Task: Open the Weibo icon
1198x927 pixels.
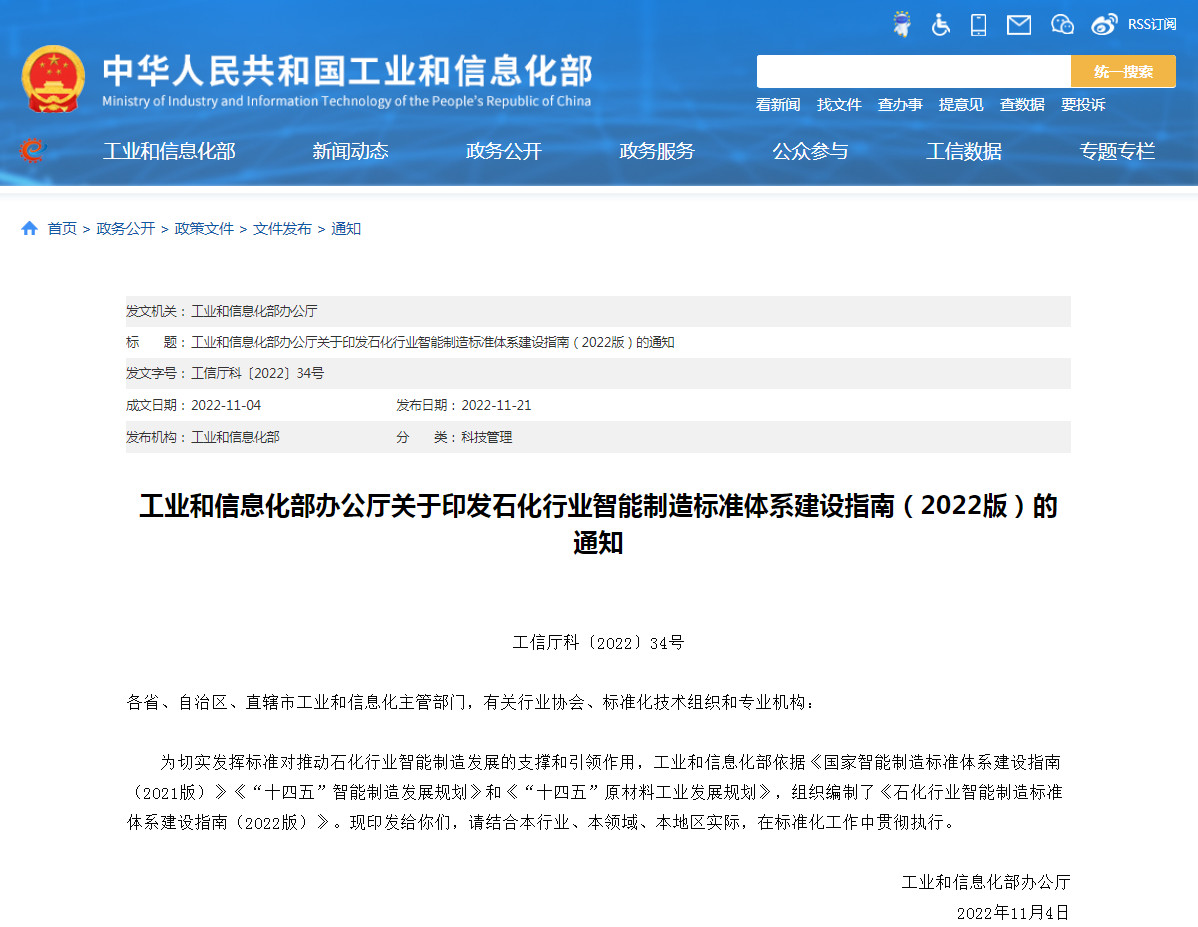Action: point(1104,24)
